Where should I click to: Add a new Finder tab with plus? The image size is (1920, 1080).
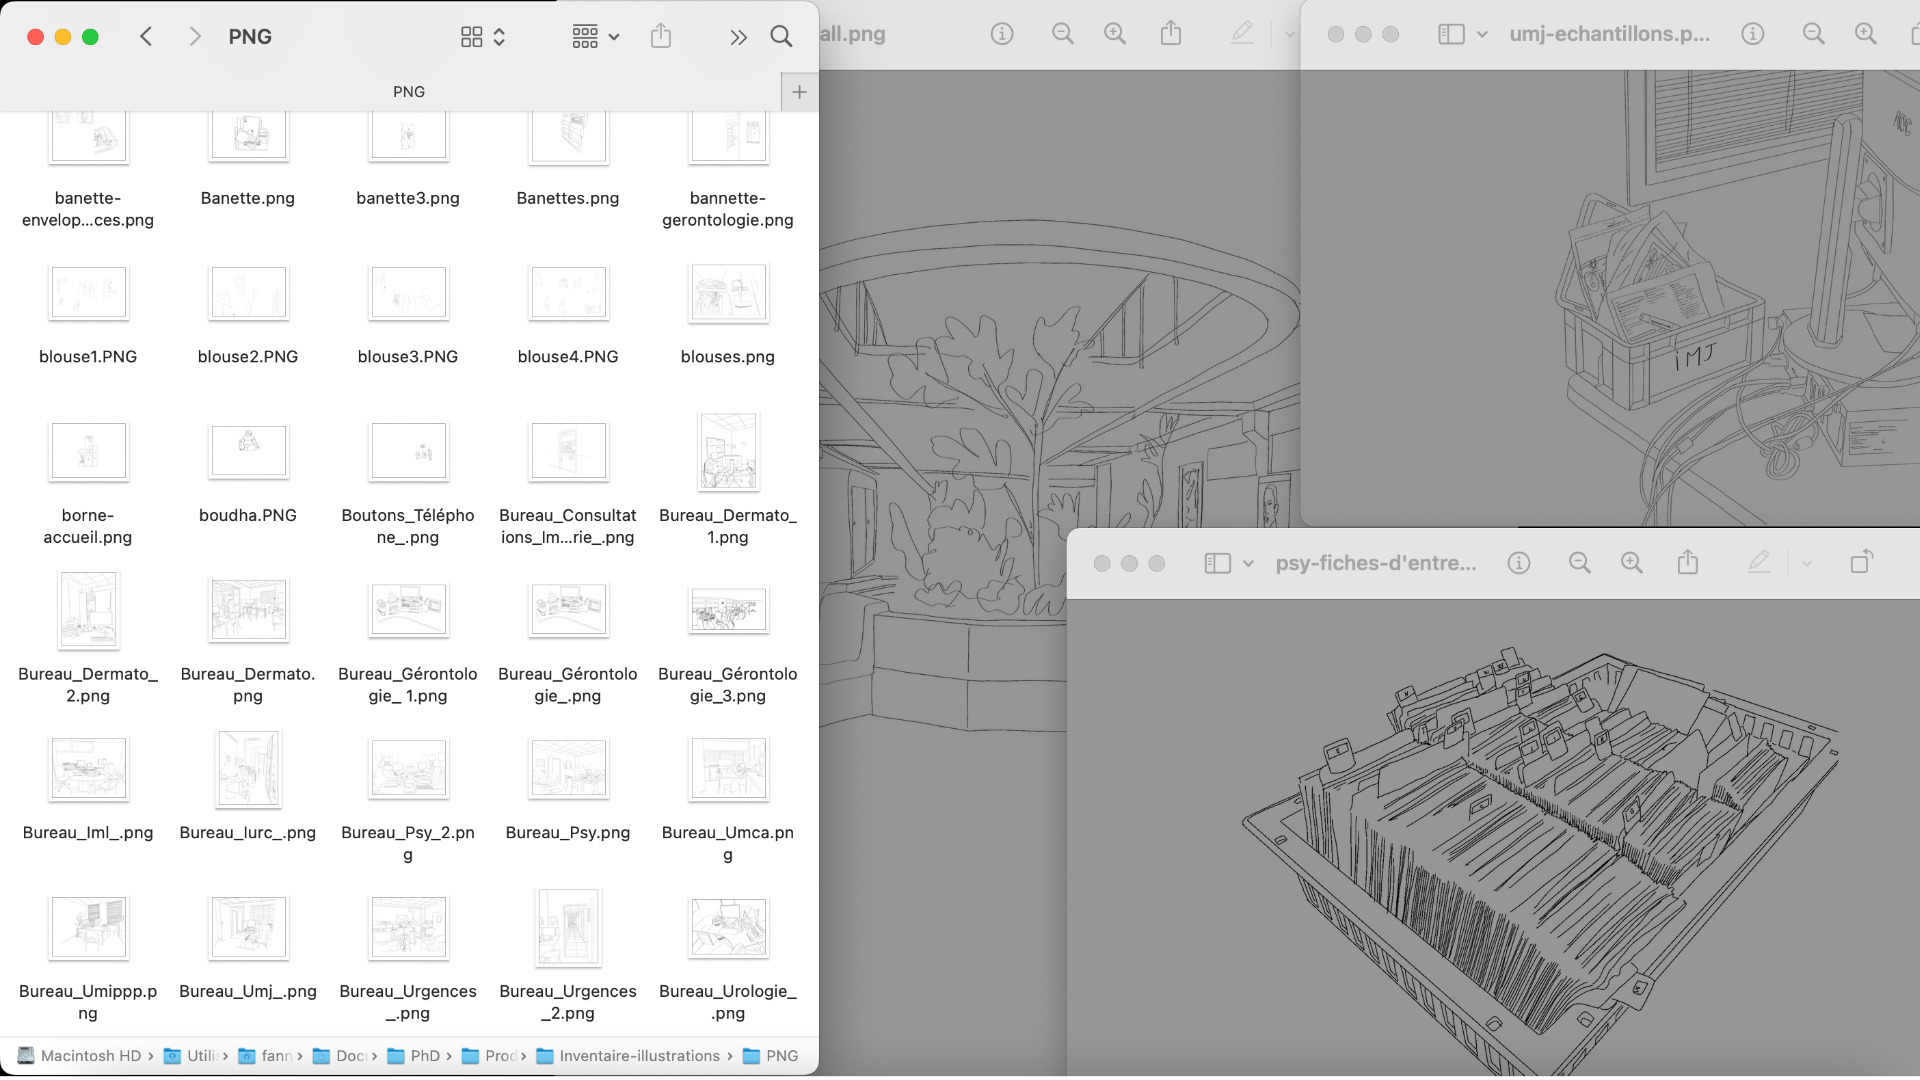pyautogui.click(x=799, y=92)
